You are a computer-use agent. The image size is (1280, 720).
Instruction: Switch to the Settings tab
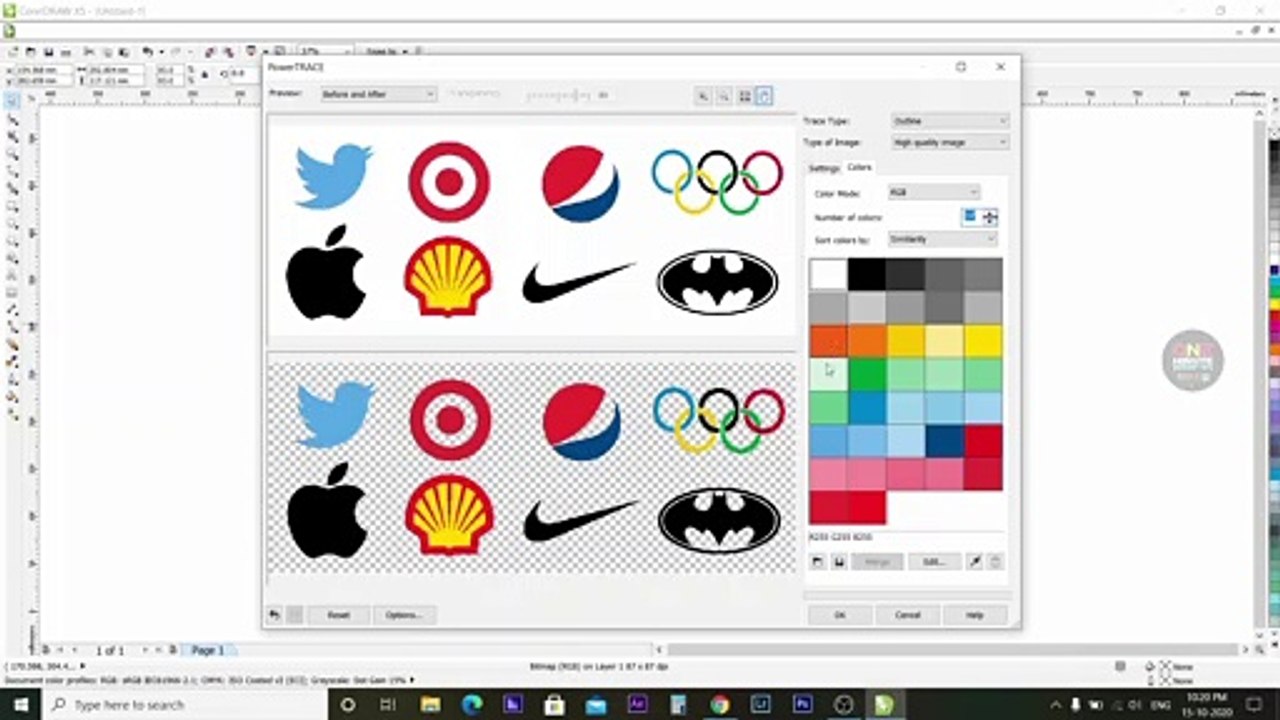tap(824, 168)
